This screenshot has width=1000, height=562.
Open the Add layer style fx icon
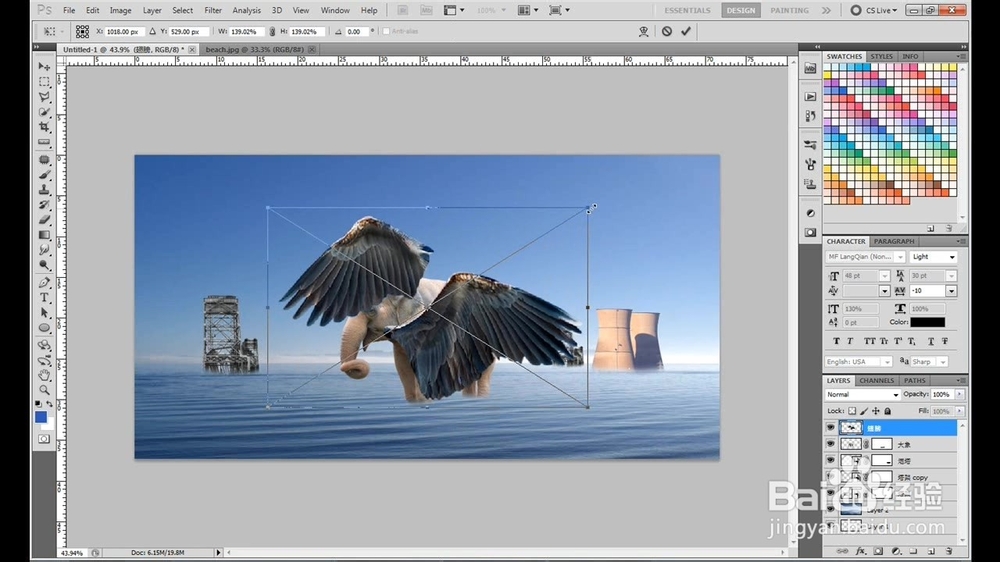[860, 551]
